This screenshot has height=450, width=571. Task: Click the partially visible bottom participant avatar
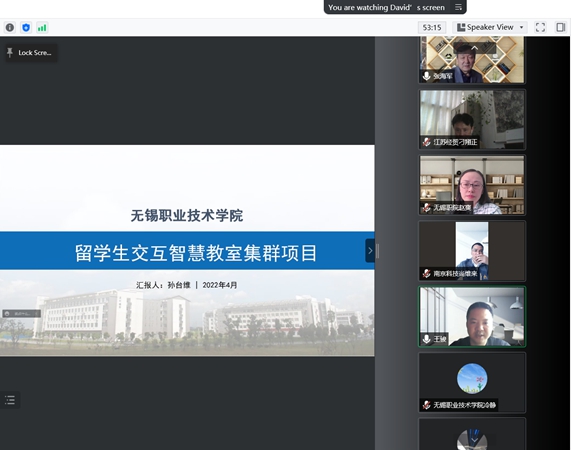(x=472, y=439)
